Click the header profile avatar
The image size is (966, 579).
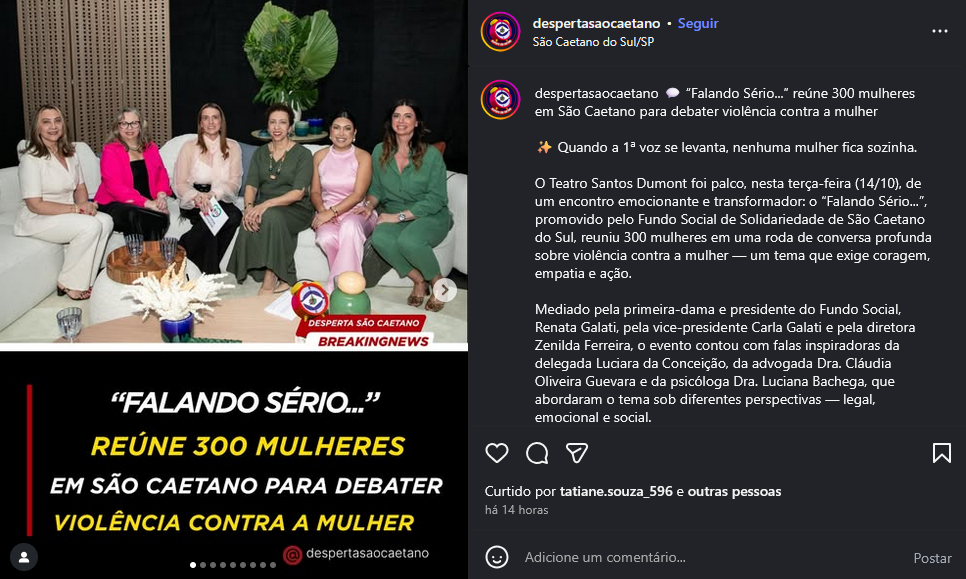coord(501,31)
